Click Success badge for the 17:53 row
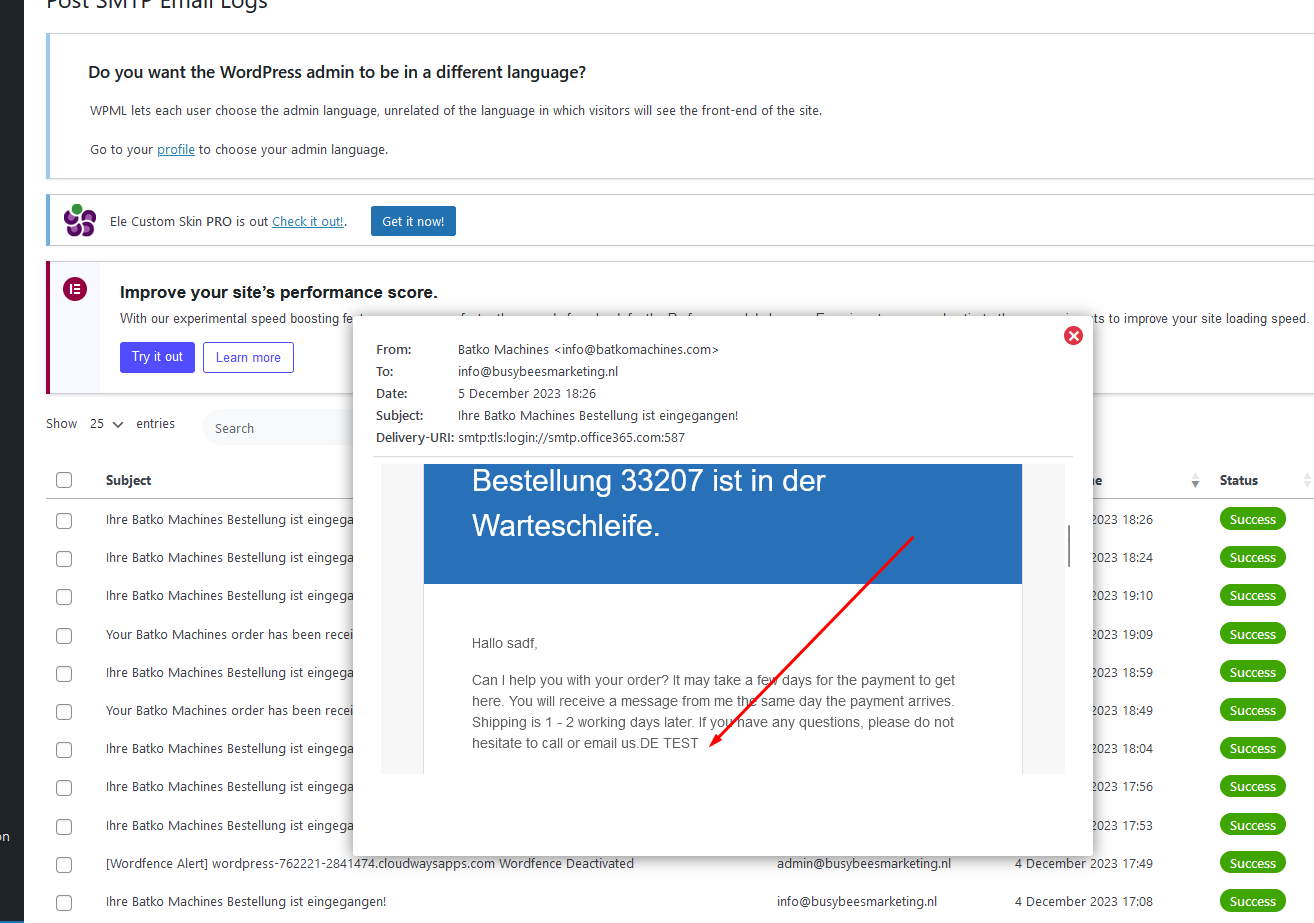This screenshot has width=1314, height=923. tap(1252, 825)
